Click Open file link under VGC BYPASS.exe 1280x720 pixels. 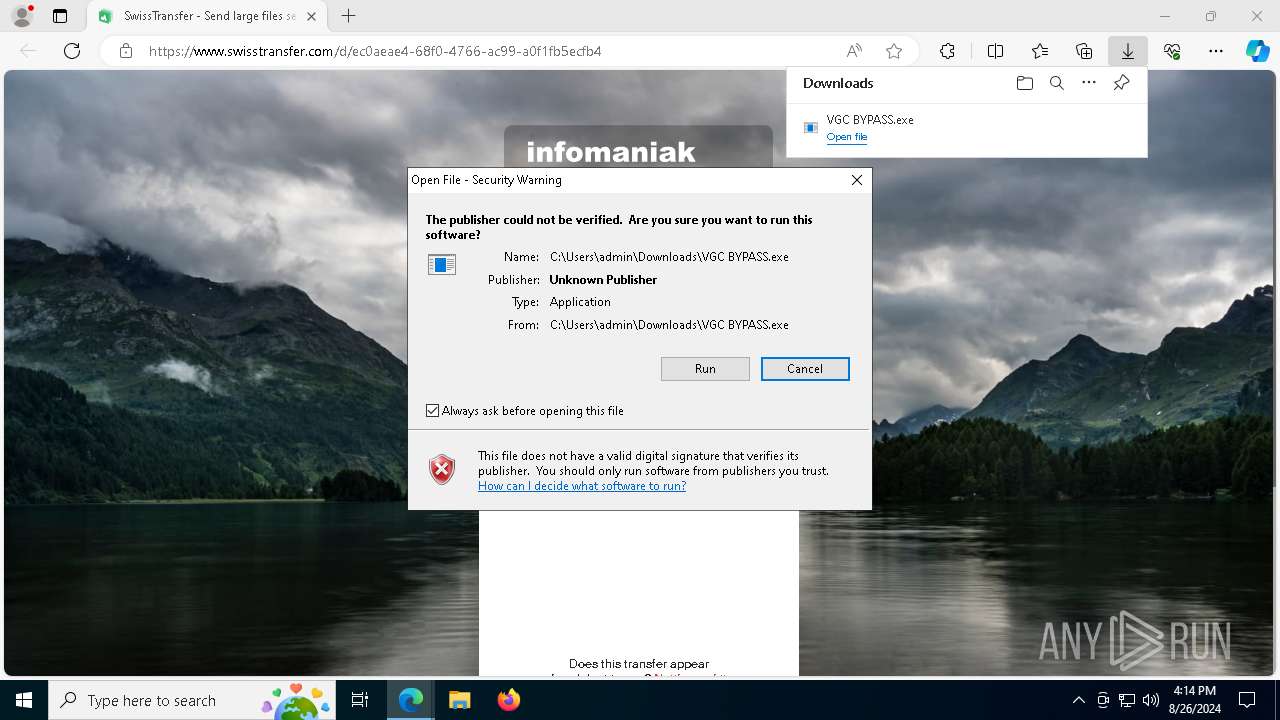pyautogui.click(x=847, y=137)
